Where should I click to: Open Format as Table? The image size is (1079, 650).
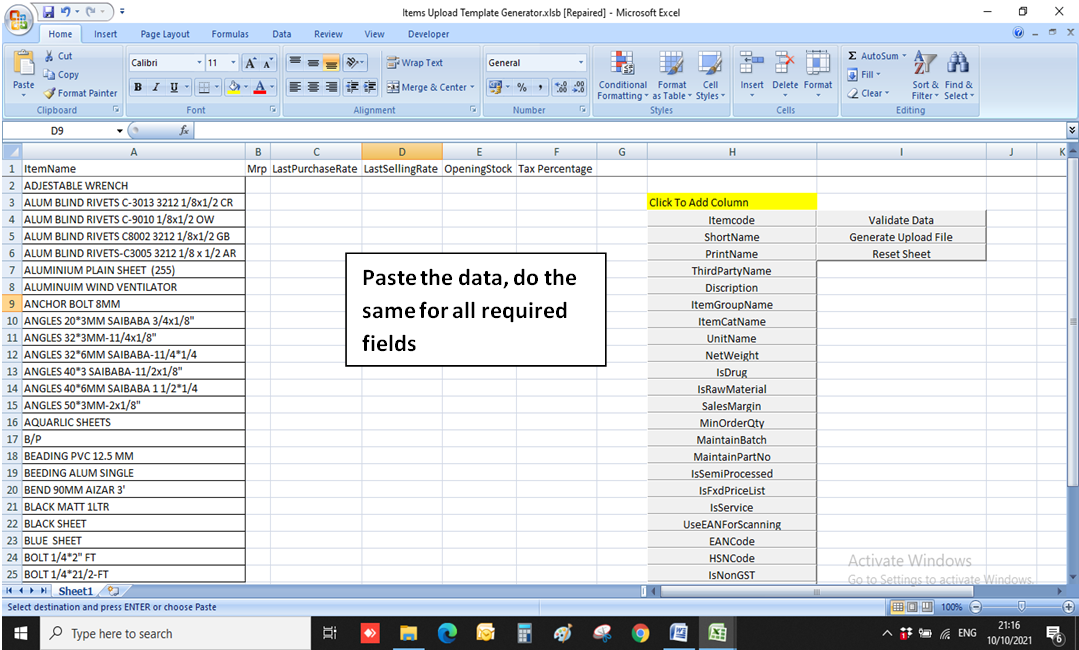(x=672, y=75)
